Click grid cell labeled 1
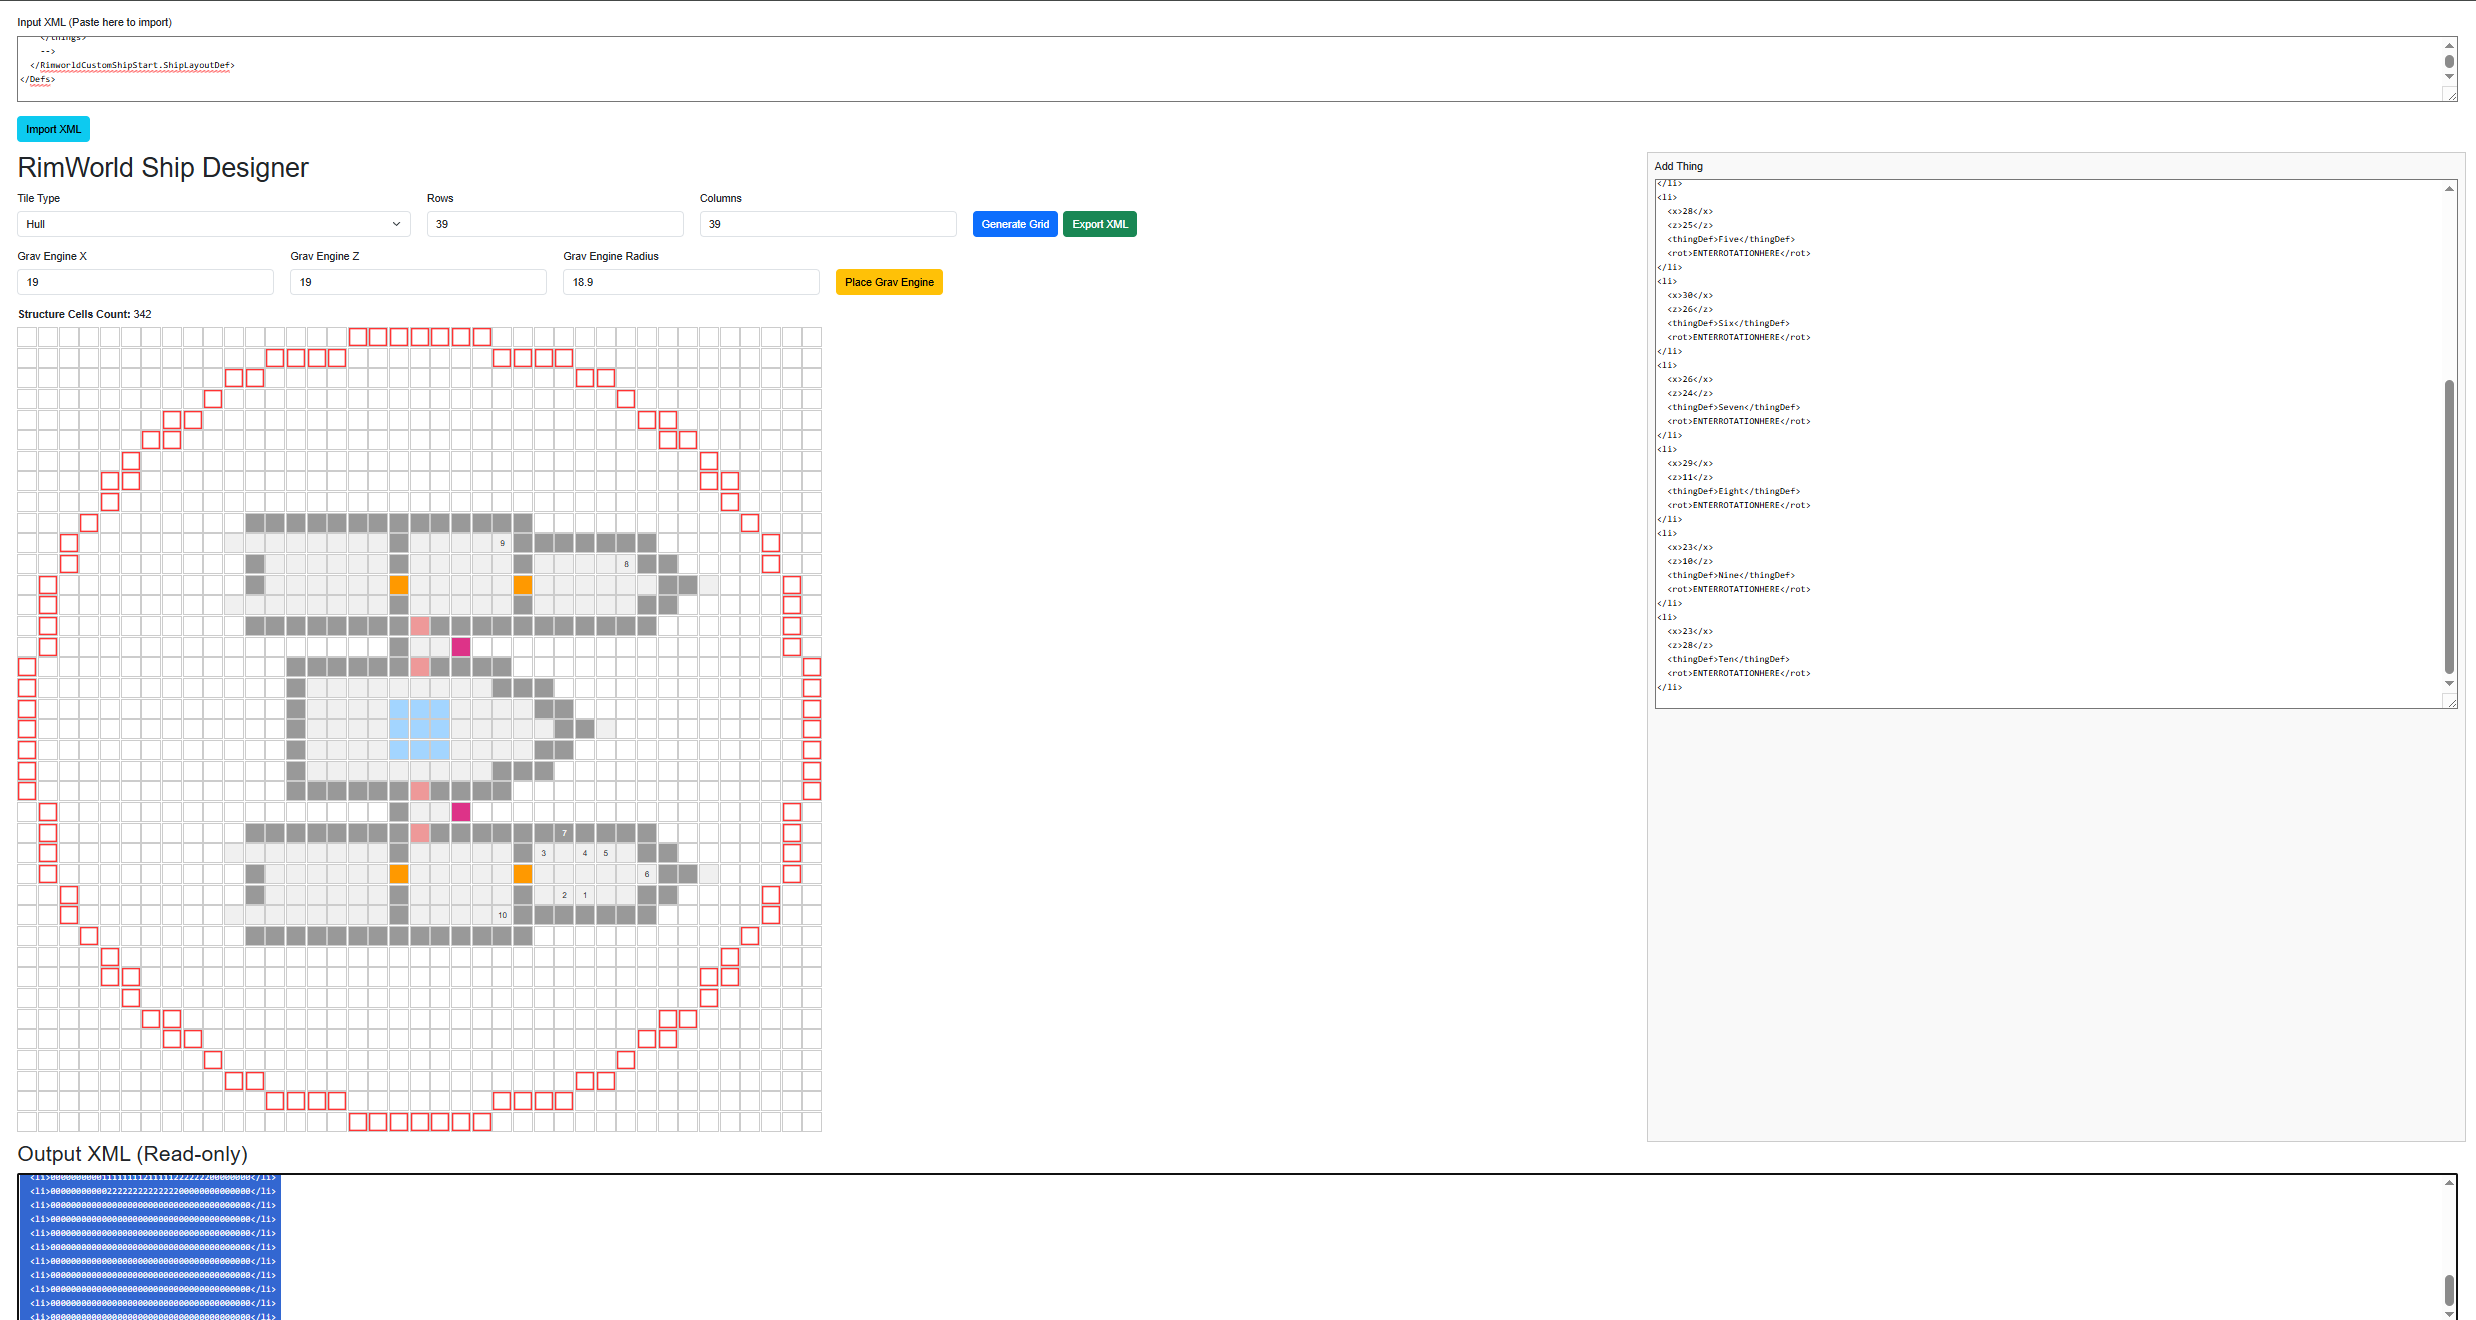Image resolution: width=2476 pixels, height=1320 pixels. [x=585, y=895]
